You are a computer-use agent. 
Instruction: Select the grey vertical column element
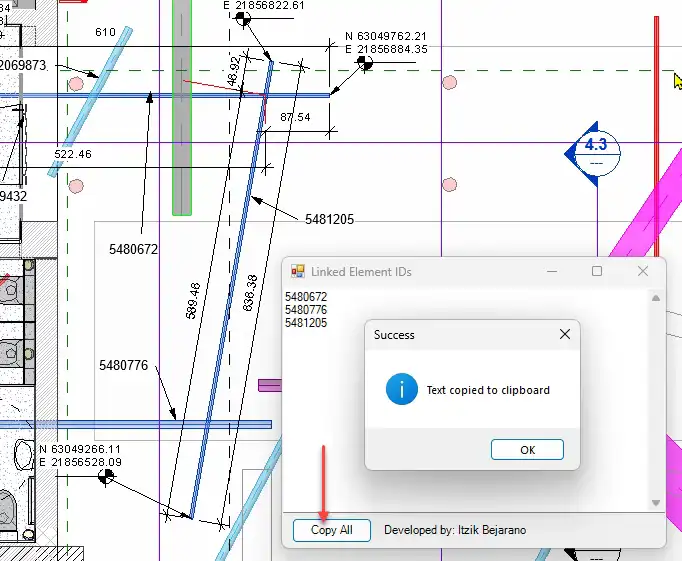pos(182,110)
